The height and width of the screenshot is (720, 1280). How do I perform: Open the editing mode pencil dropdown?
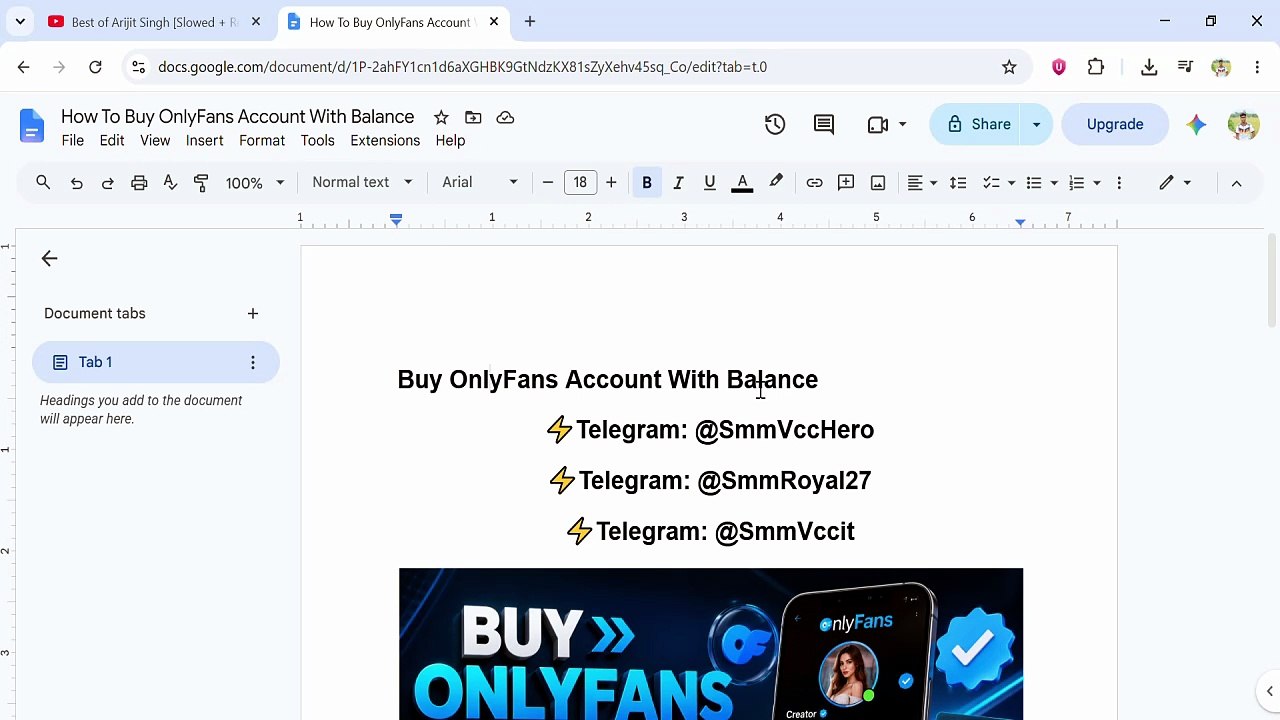[x=1175, y=183]
